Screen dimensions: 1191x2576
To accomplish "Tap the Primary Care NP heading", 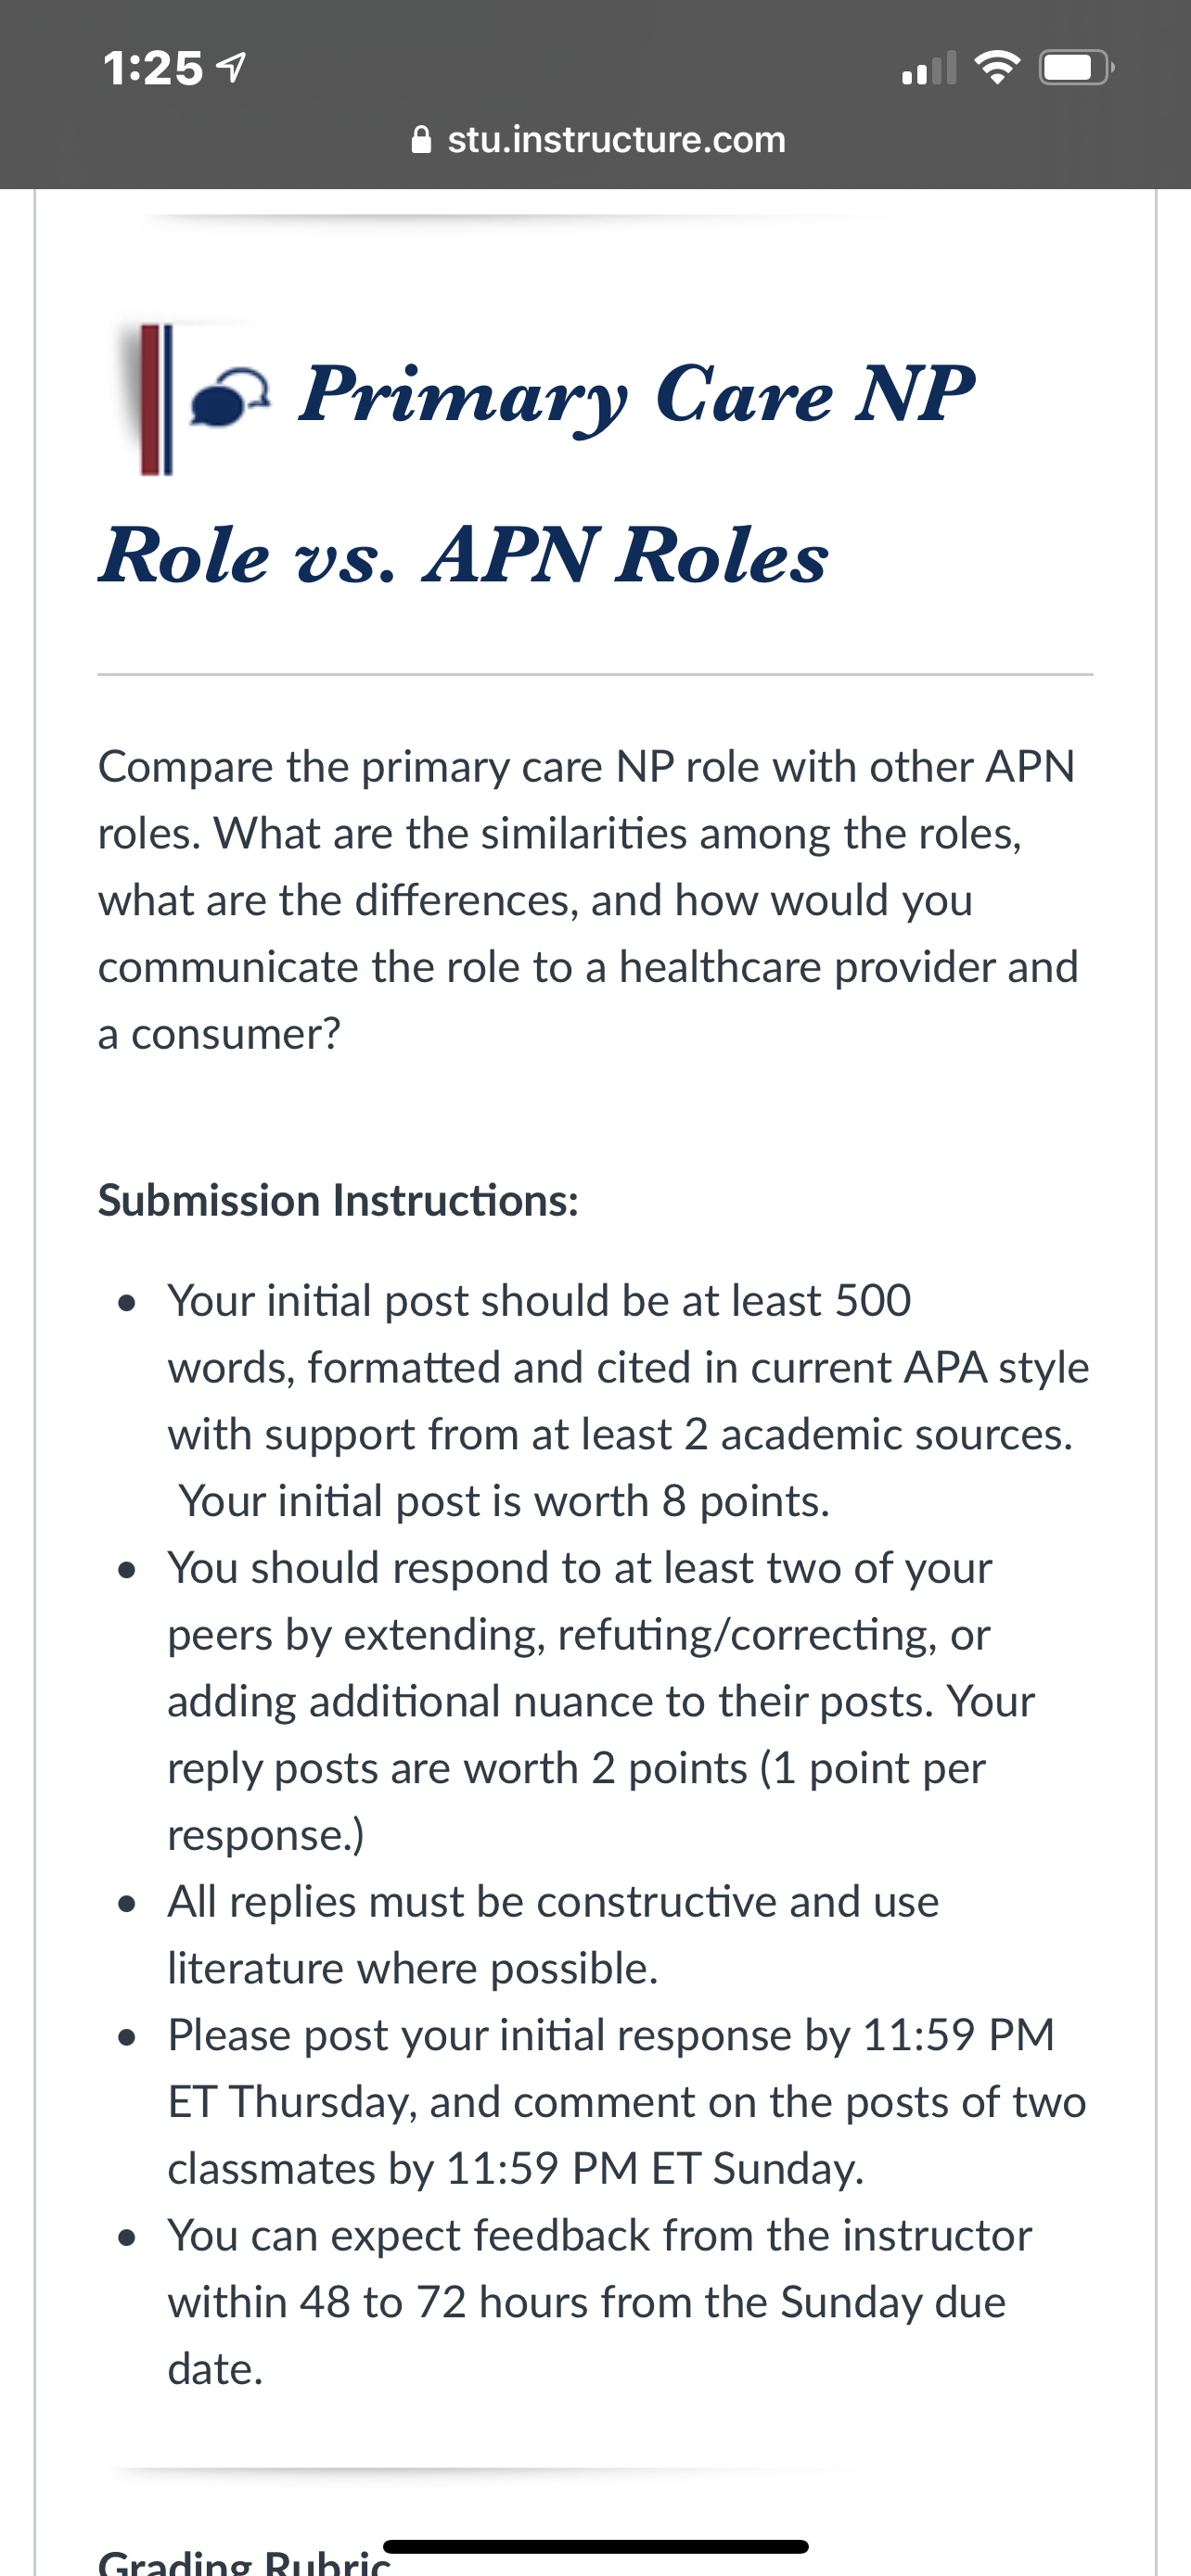I will (x=636, y=396).
